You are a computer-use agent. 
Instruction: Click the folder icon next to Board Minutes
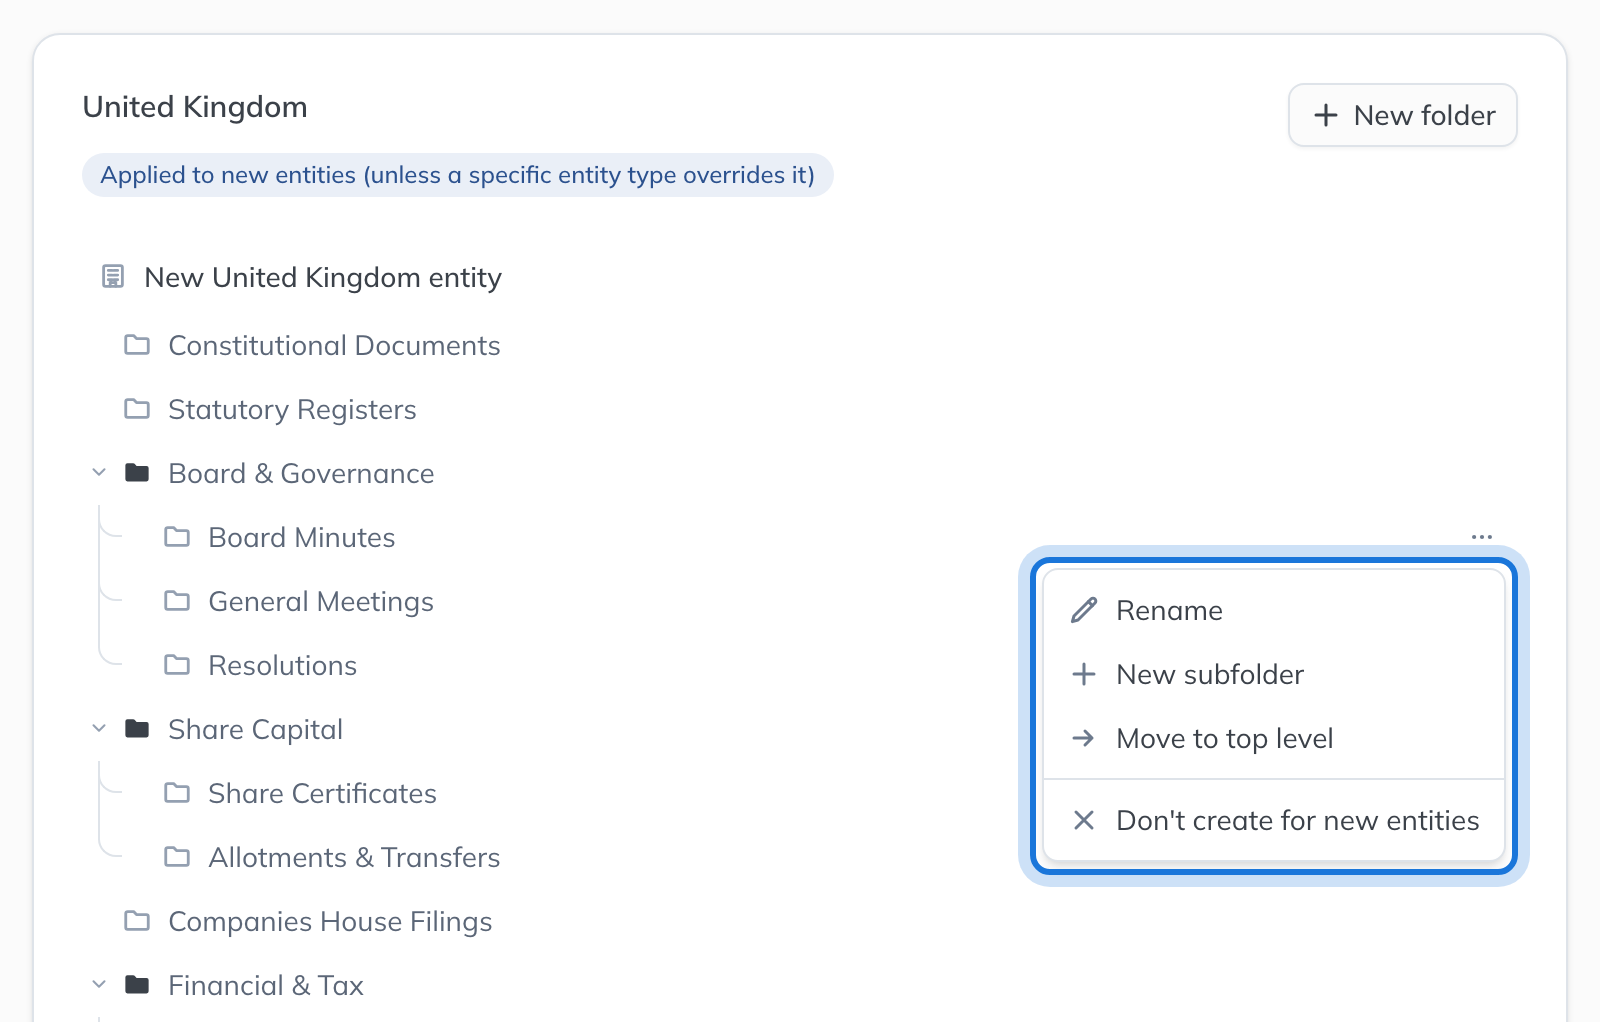(x=177, y=537)
